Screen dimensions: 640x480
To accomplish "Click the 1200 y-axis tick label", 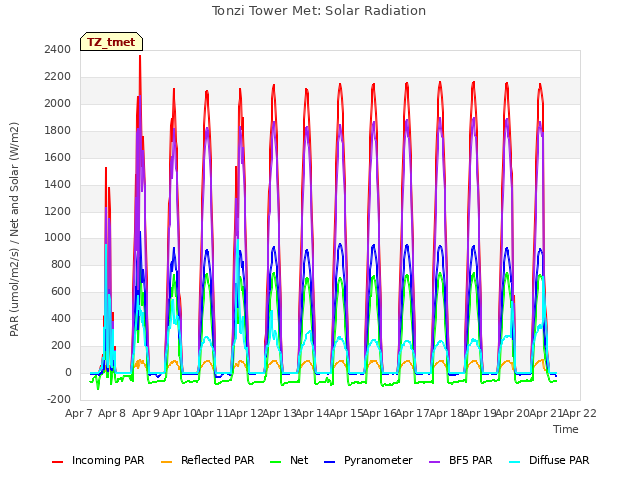I will [58, 211].
